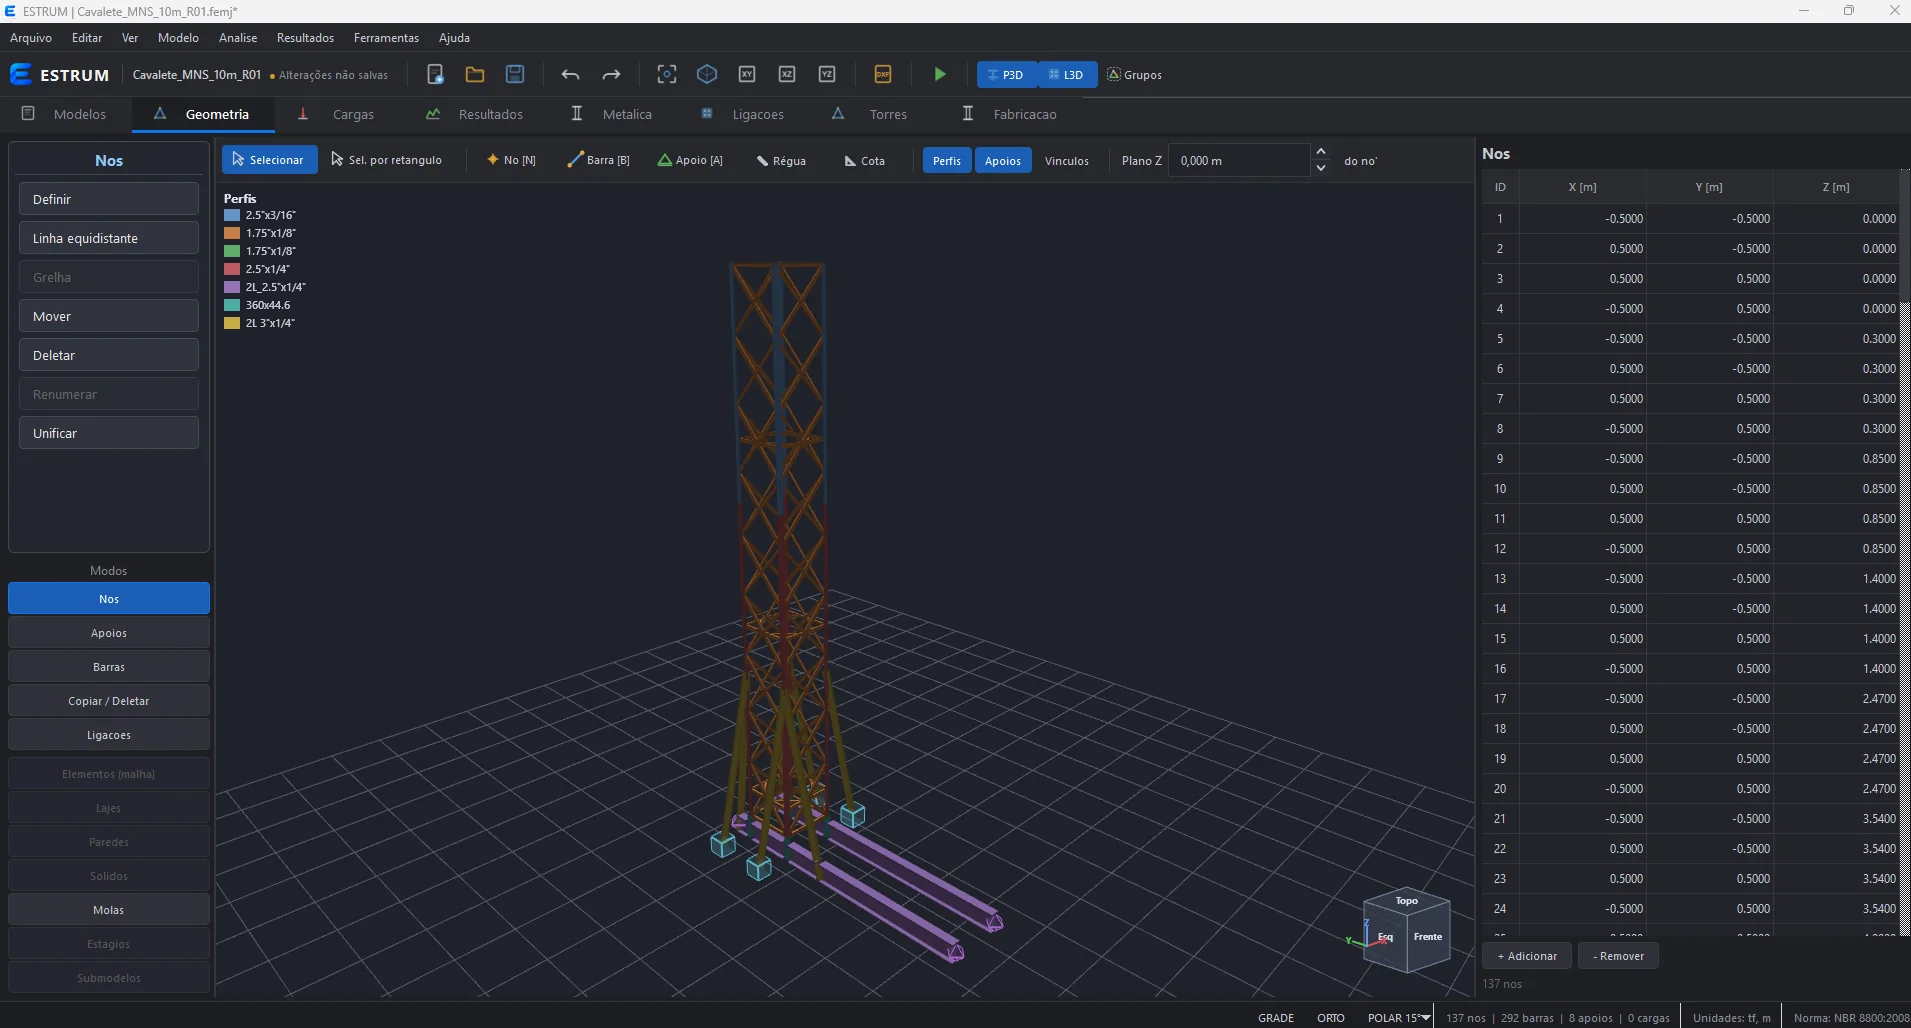The image size is (1911, 1028).
Task: Select the No [N] node tool
Action: point(511,160)
